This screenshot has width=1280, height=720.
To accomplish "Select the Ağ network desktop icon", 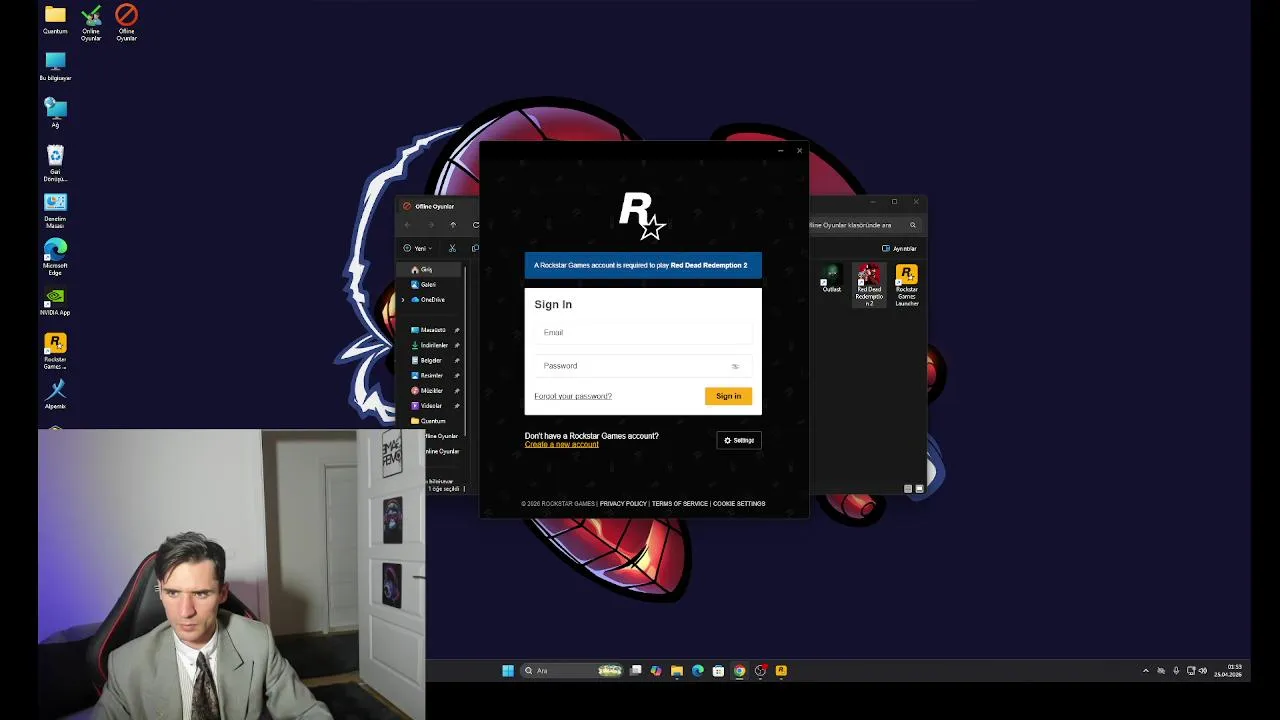I will [x=55, y=112].
